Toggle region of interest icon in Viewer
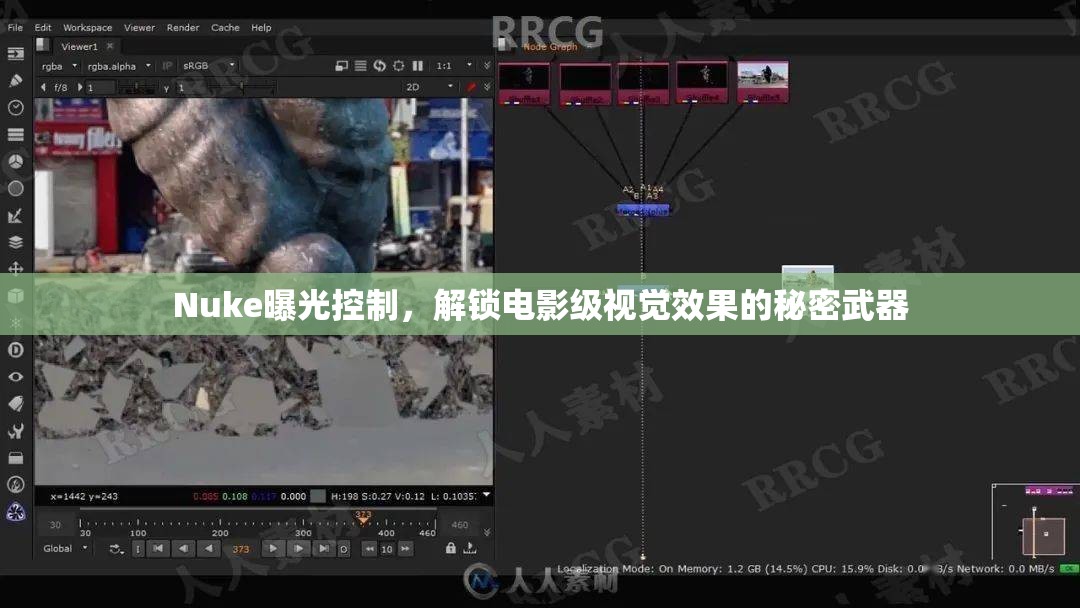This screenshot has height=608, width=1080. pyautogui.click(x=399, y=66)
